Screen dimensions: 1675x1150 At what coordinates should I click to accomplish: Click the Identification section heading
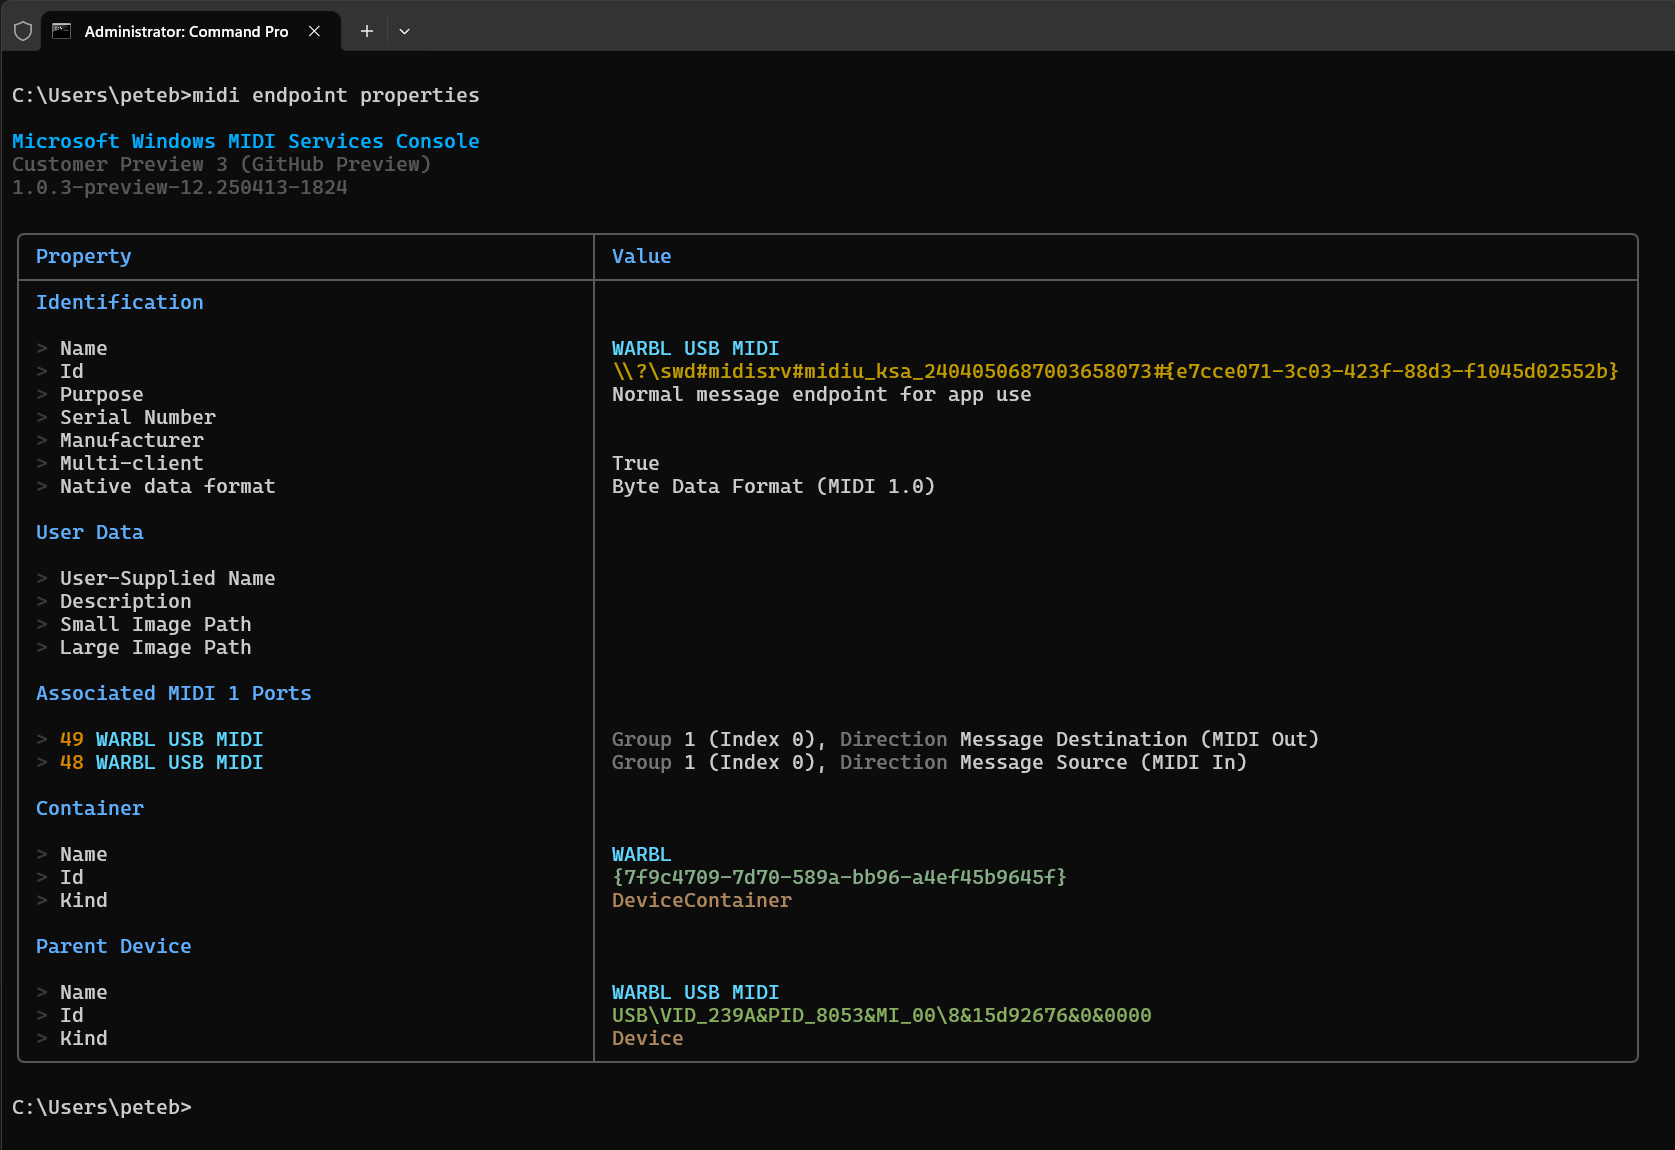pyautogui.click(x=119, y=302)
